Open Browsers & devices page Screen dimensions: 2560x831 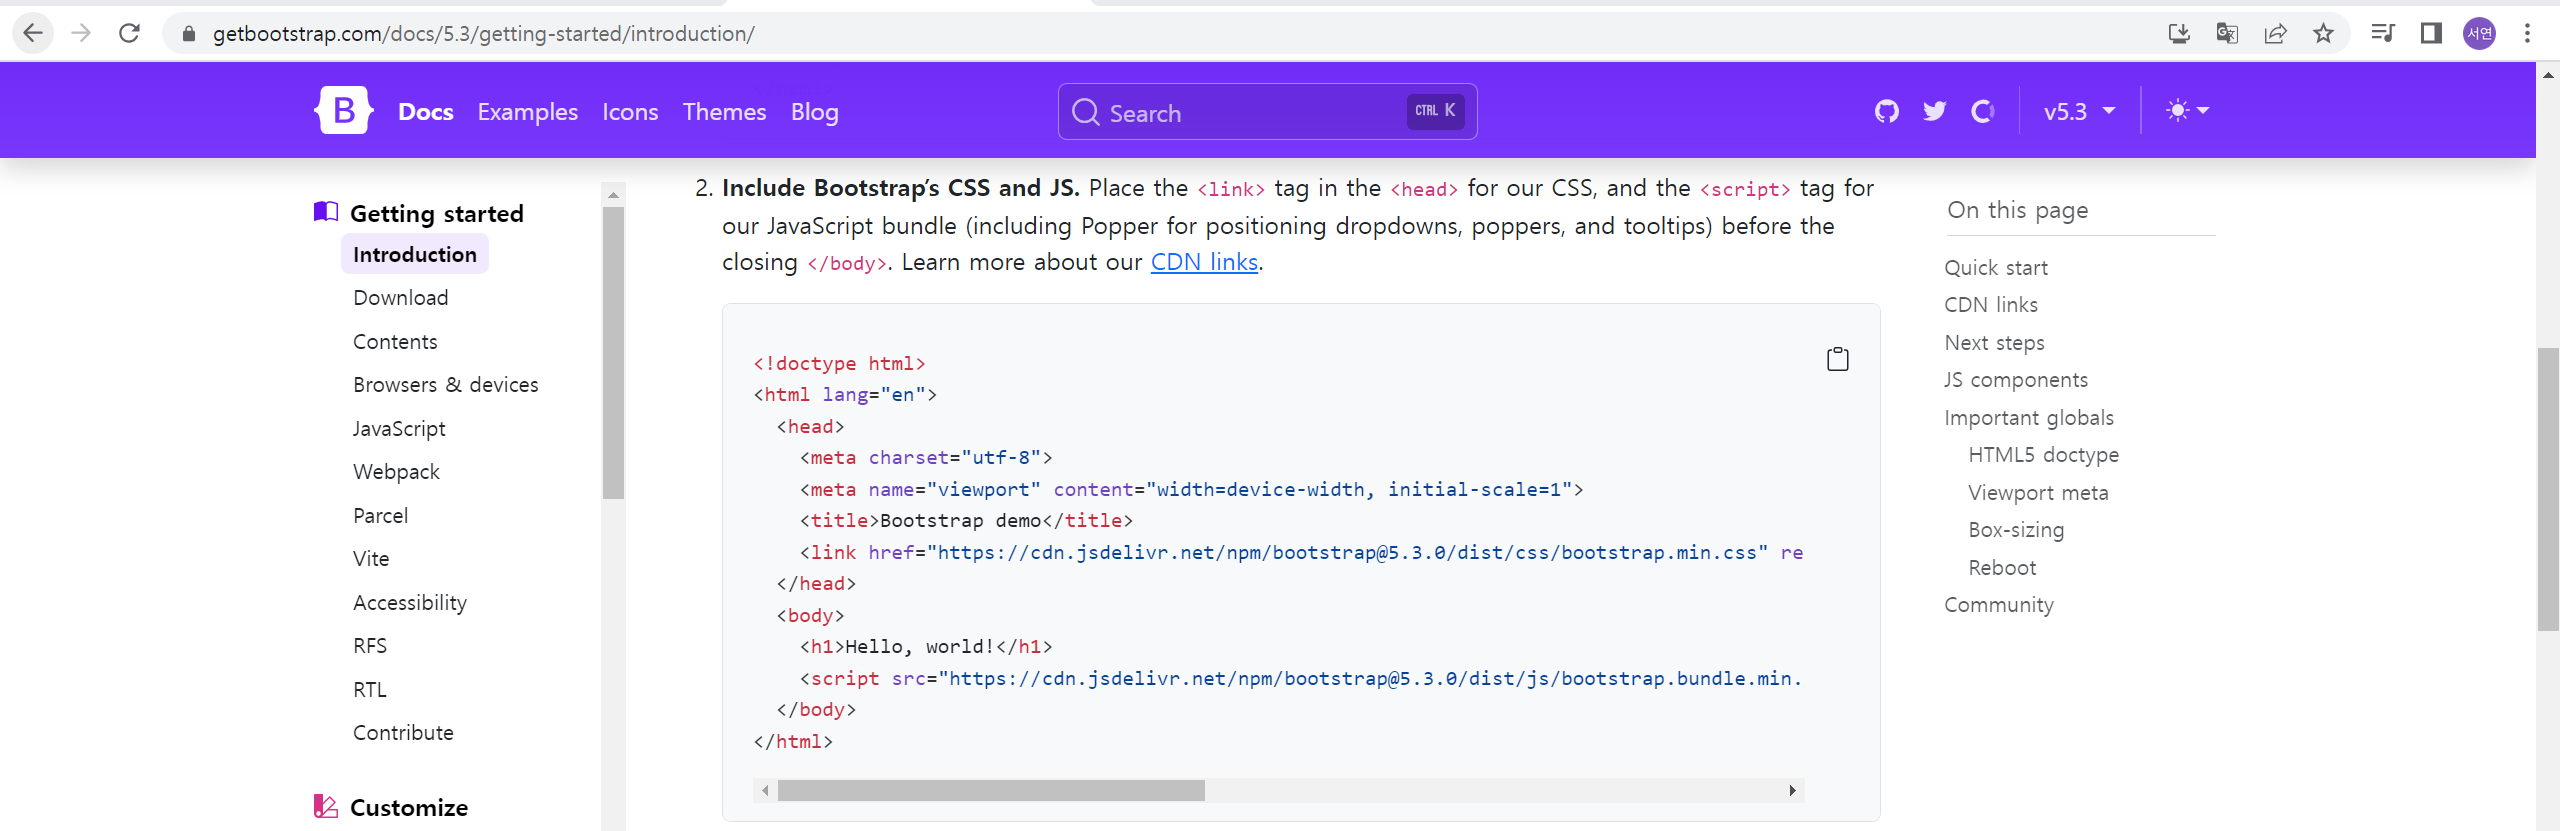[446, 385]
